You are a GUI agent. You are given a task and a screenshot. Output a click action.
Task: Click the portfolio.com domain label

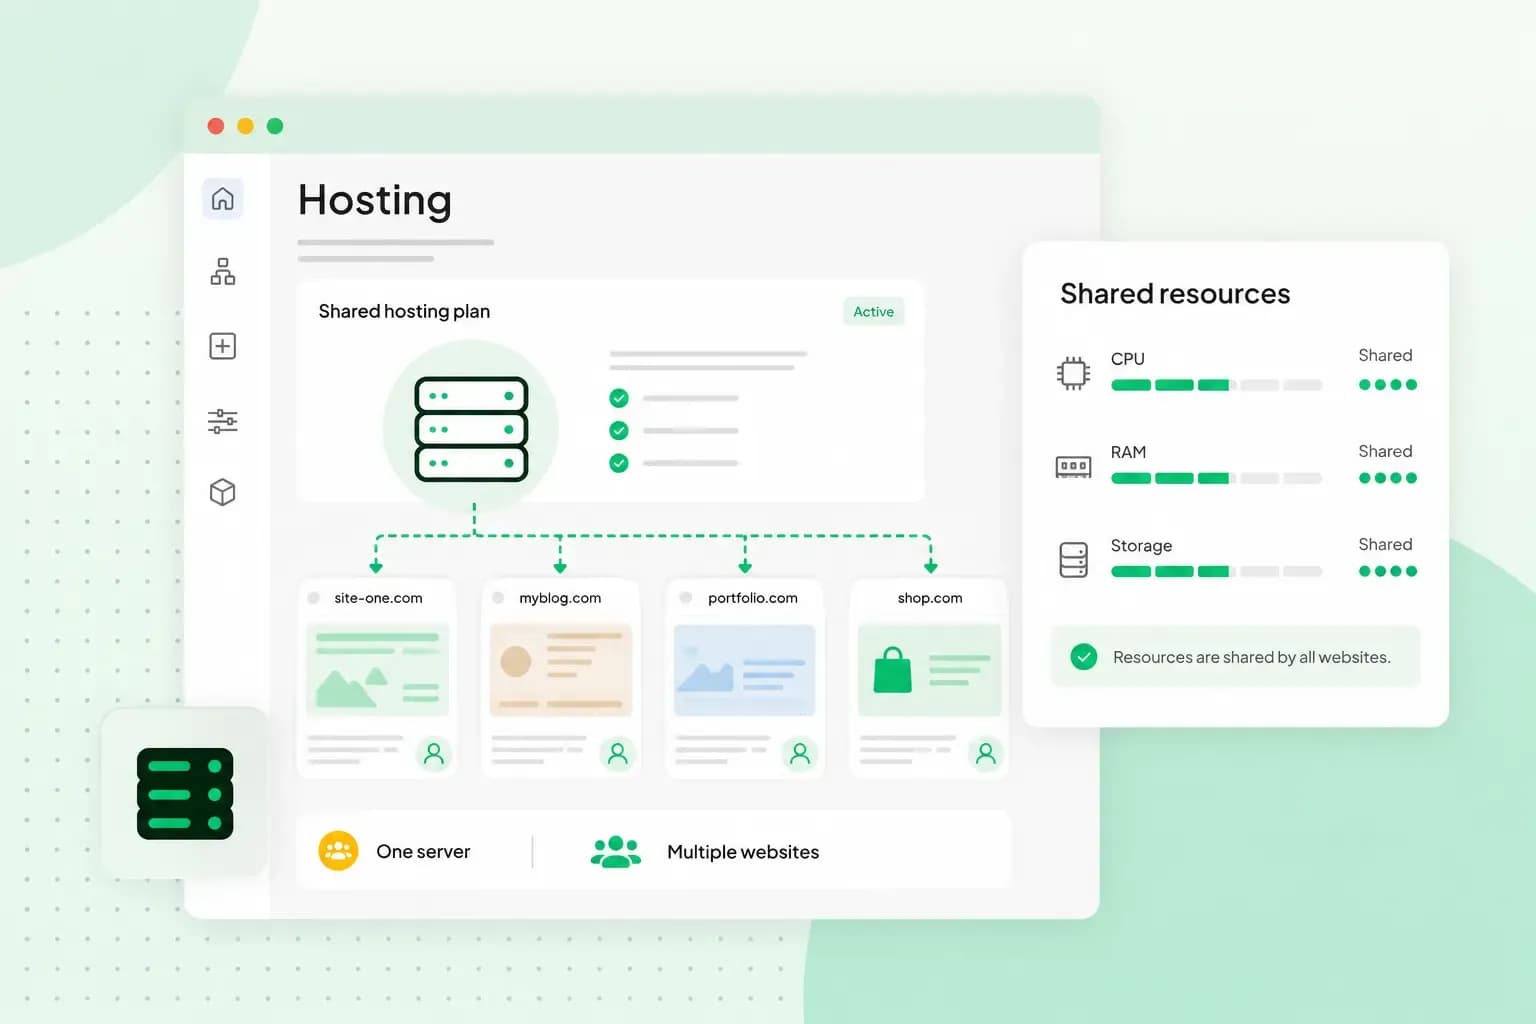[x=753, y=598]
